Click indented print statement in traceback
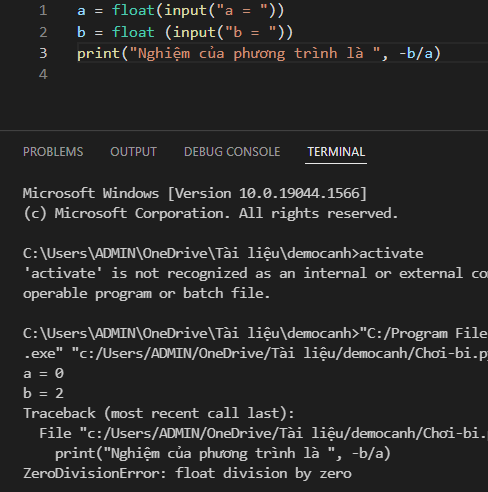The height and width of the screenshot is (492, 488). [223, 453]
